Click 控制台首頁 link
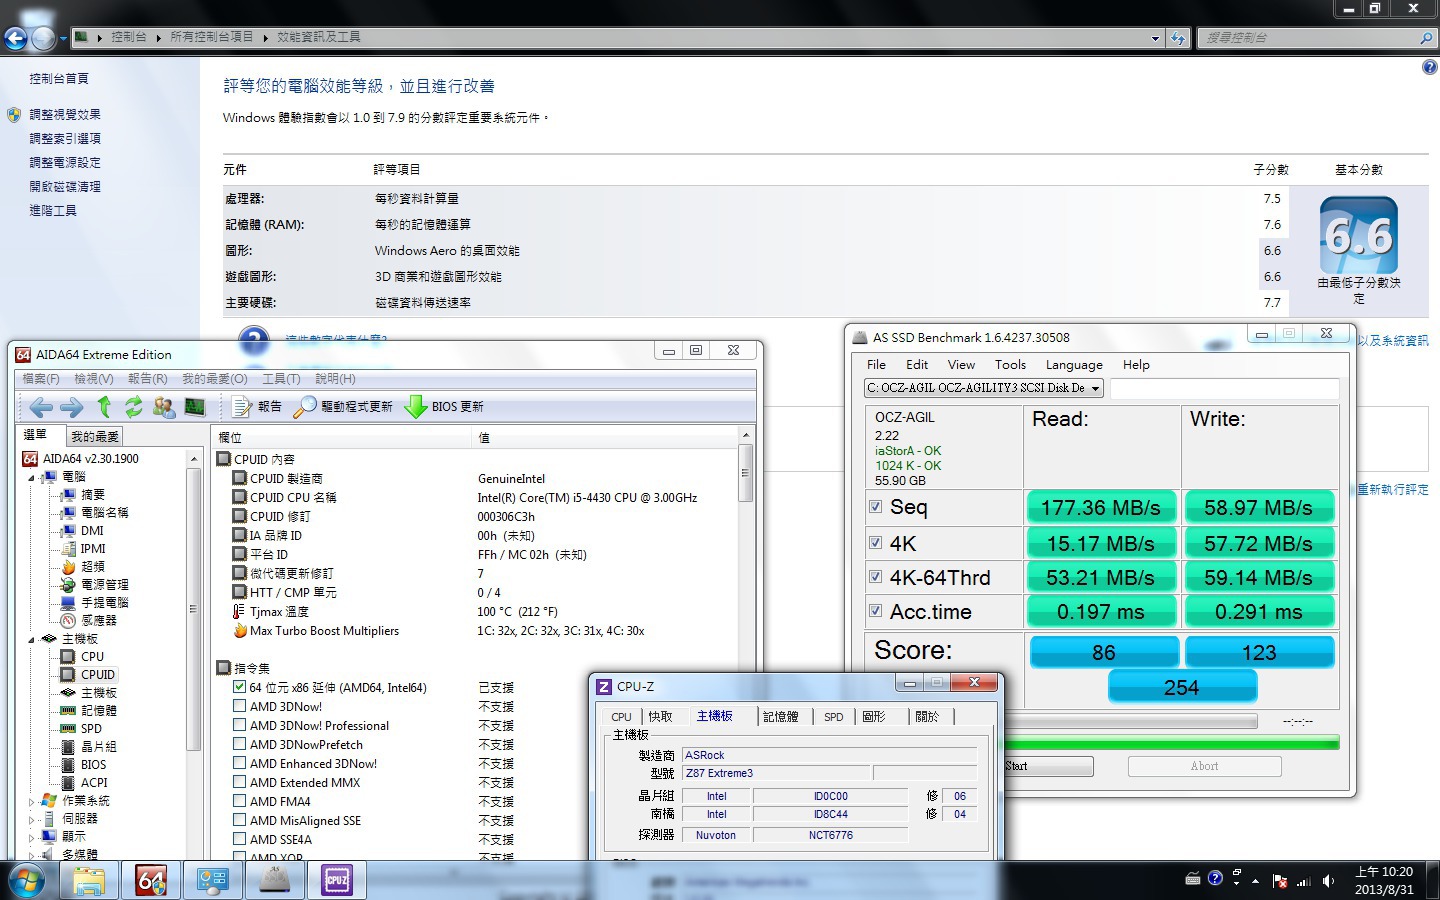Viewport: 1440px width, 900px height. coord(59,79)
